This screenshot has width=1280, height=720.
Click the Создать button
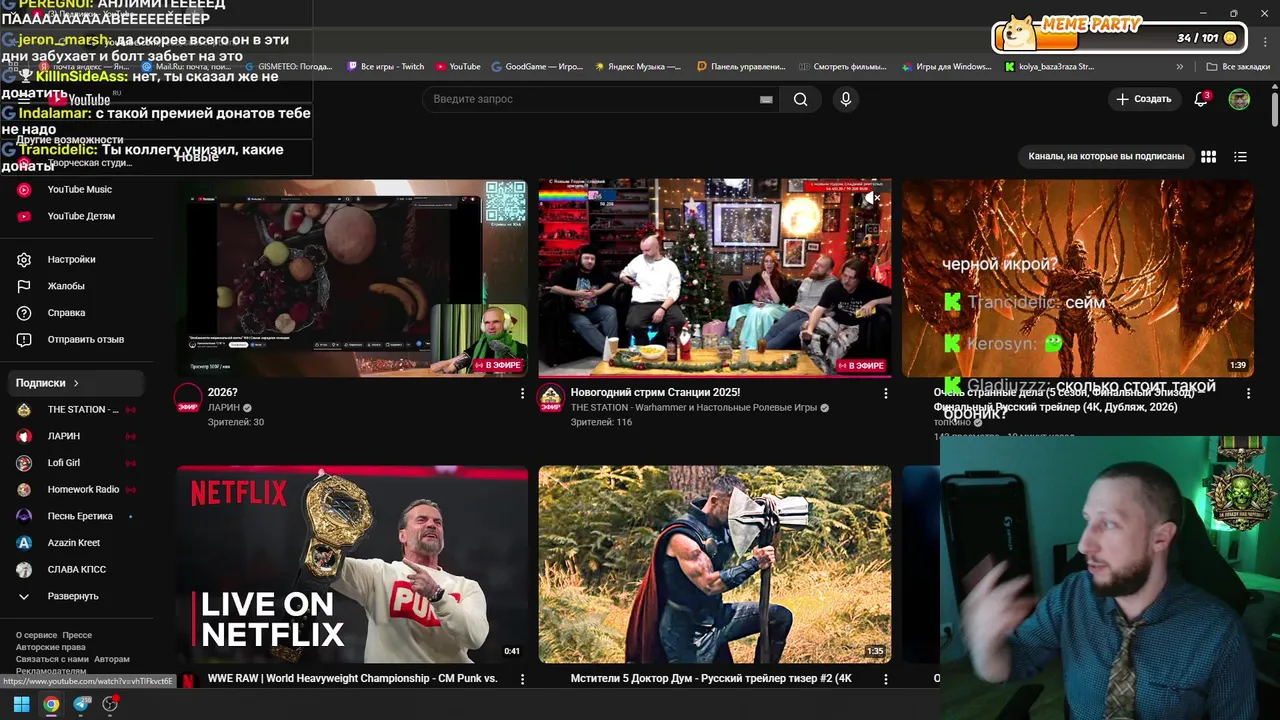tap(1143, 99)
